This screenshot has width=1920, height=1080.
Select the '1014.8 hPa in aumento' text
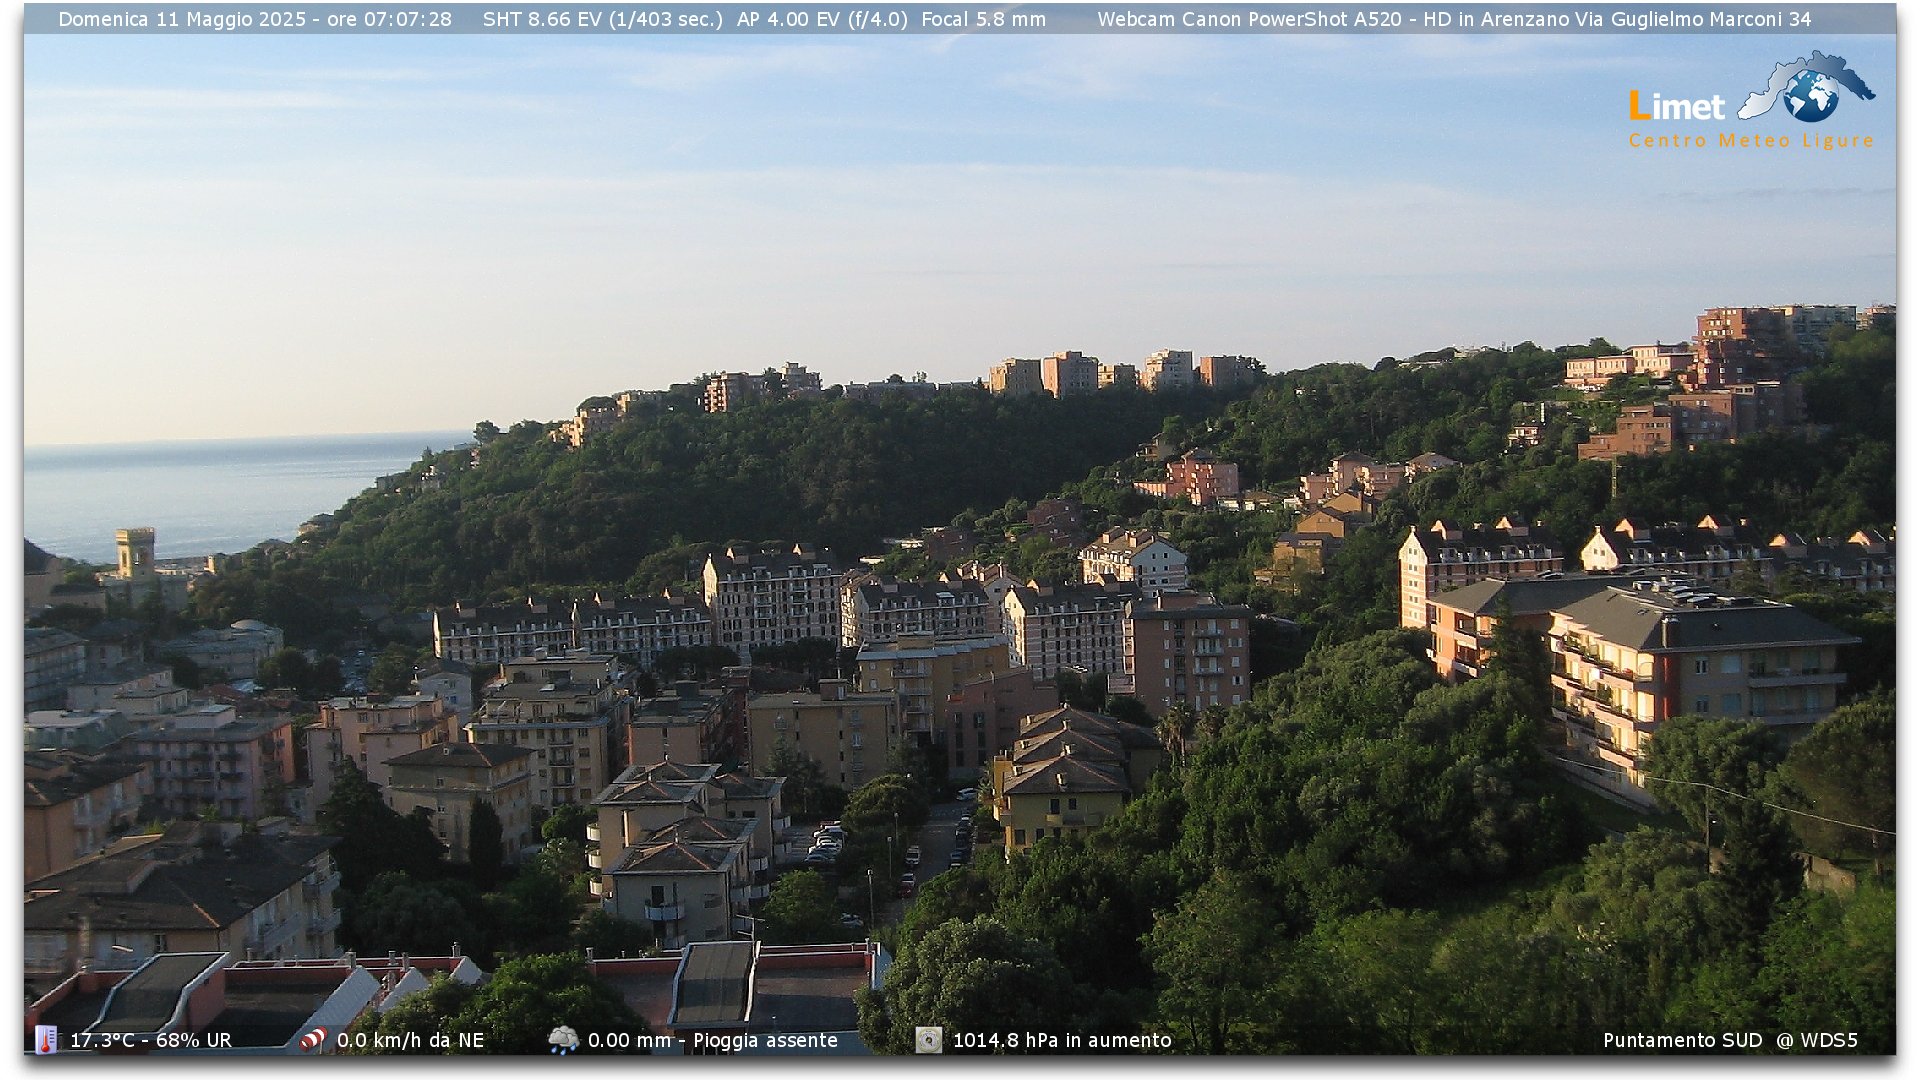(1062, 1040)
